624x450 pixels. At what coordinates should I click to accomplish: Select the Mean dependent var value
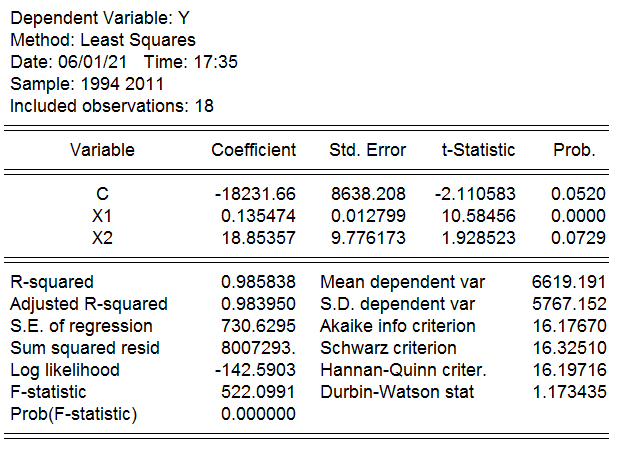coord(569,282)
